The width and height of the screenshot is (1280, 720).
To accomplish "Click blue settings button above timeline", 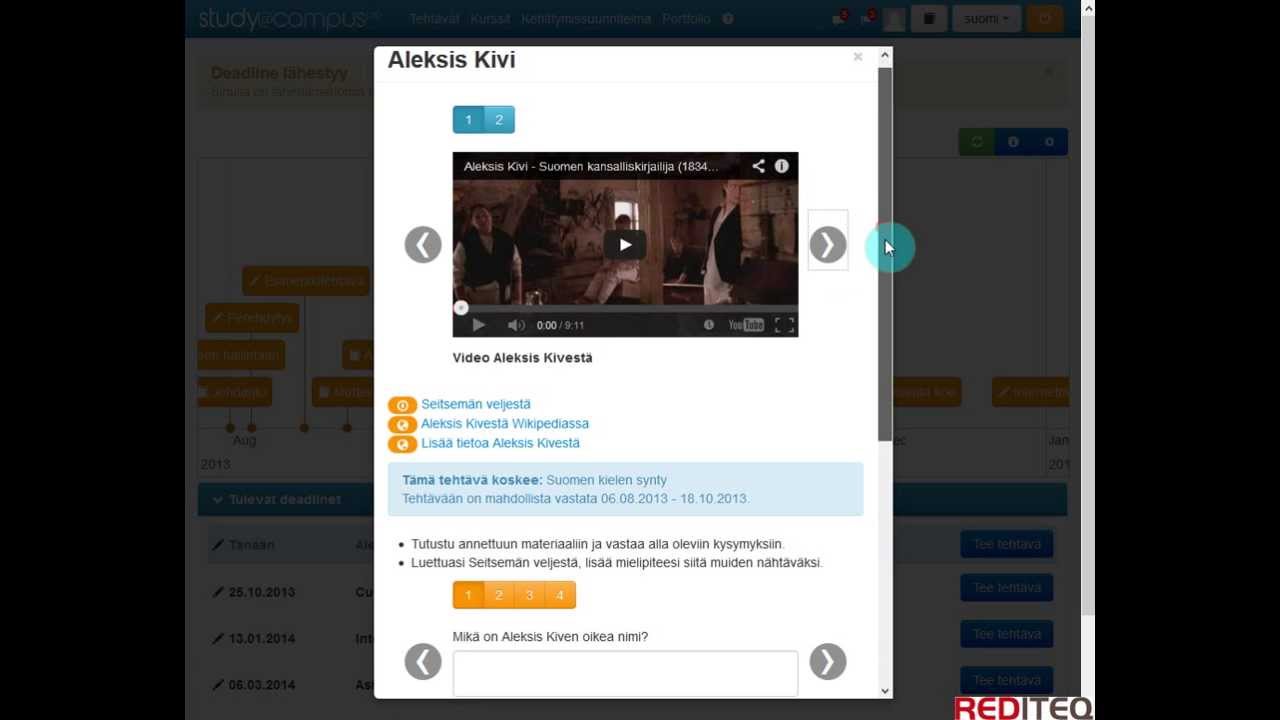I will pyautogui.click(x=1049, y=142).
